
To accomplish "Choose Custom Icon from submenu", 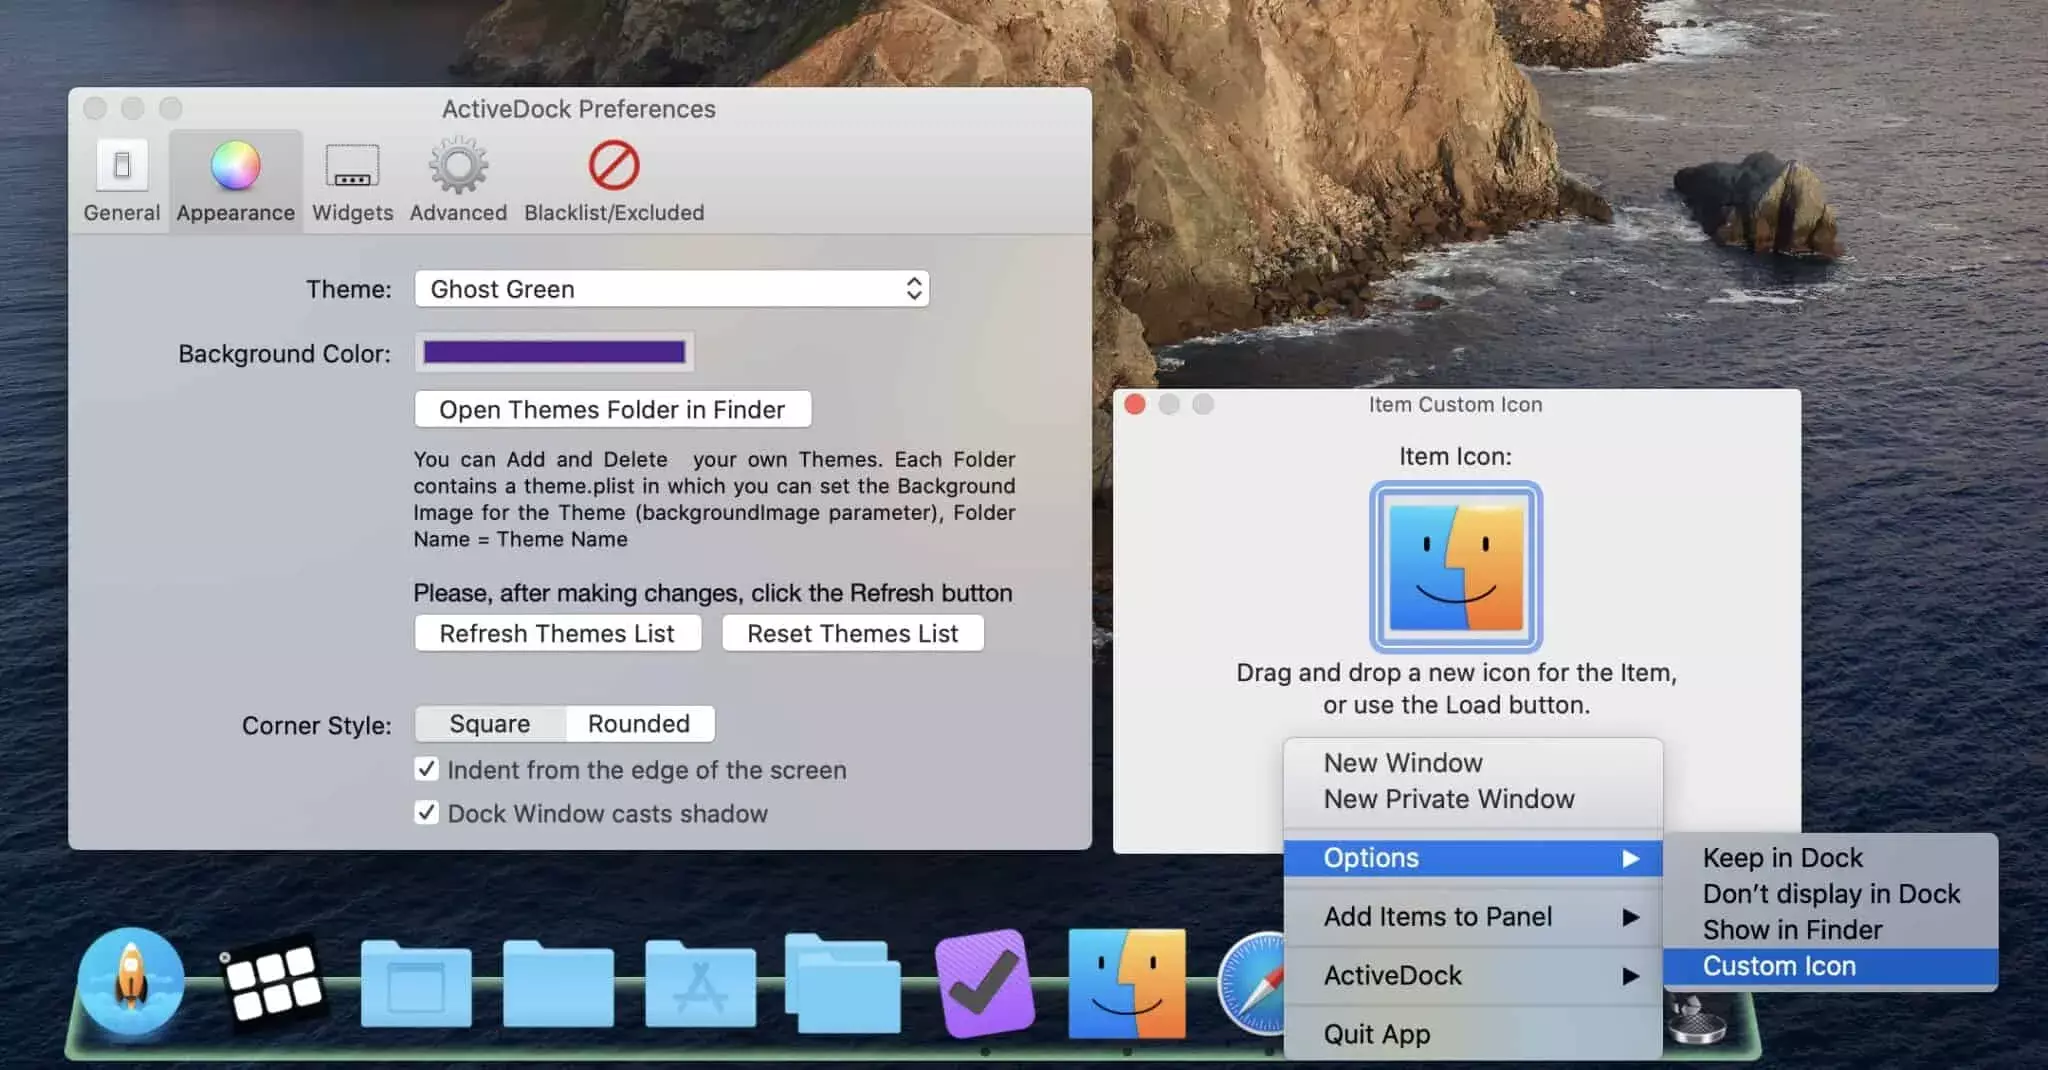I will pos(1831,966).
